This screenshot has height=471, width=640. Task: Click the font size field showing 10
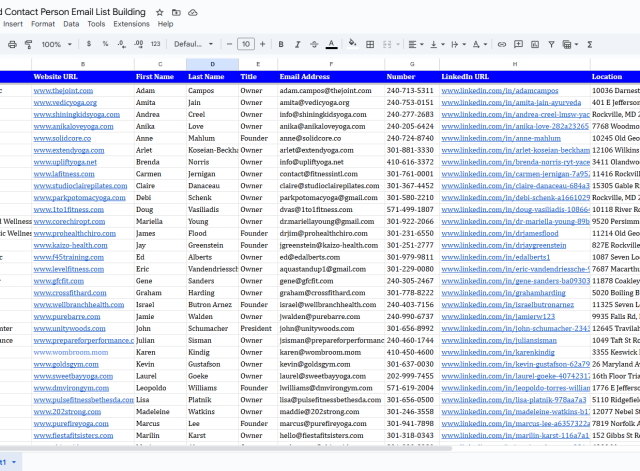click(246, 44)
